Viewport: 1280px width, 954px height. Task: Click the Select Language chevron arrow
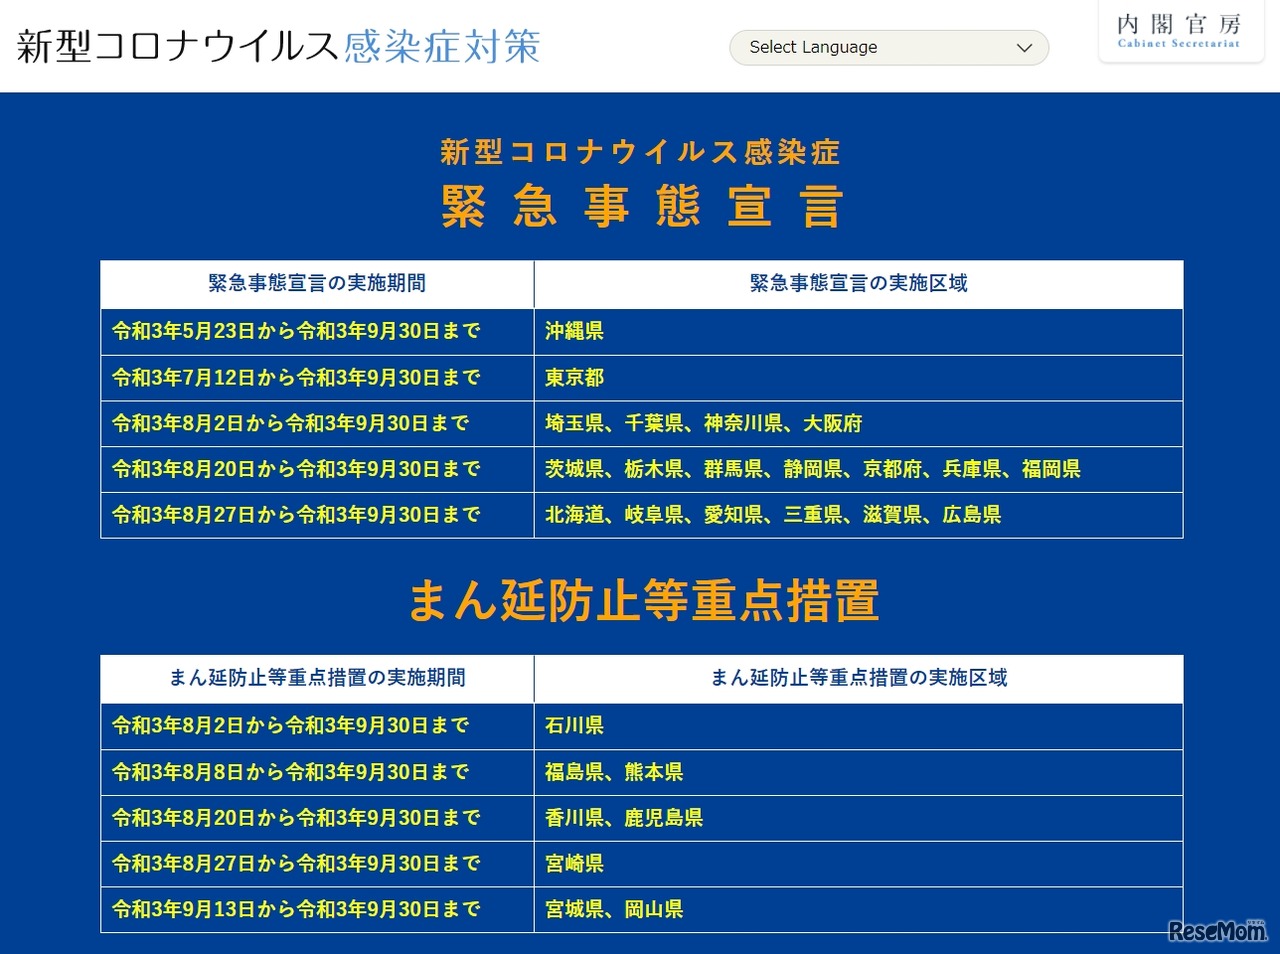pyautogui.click(x=1022, y=48)
